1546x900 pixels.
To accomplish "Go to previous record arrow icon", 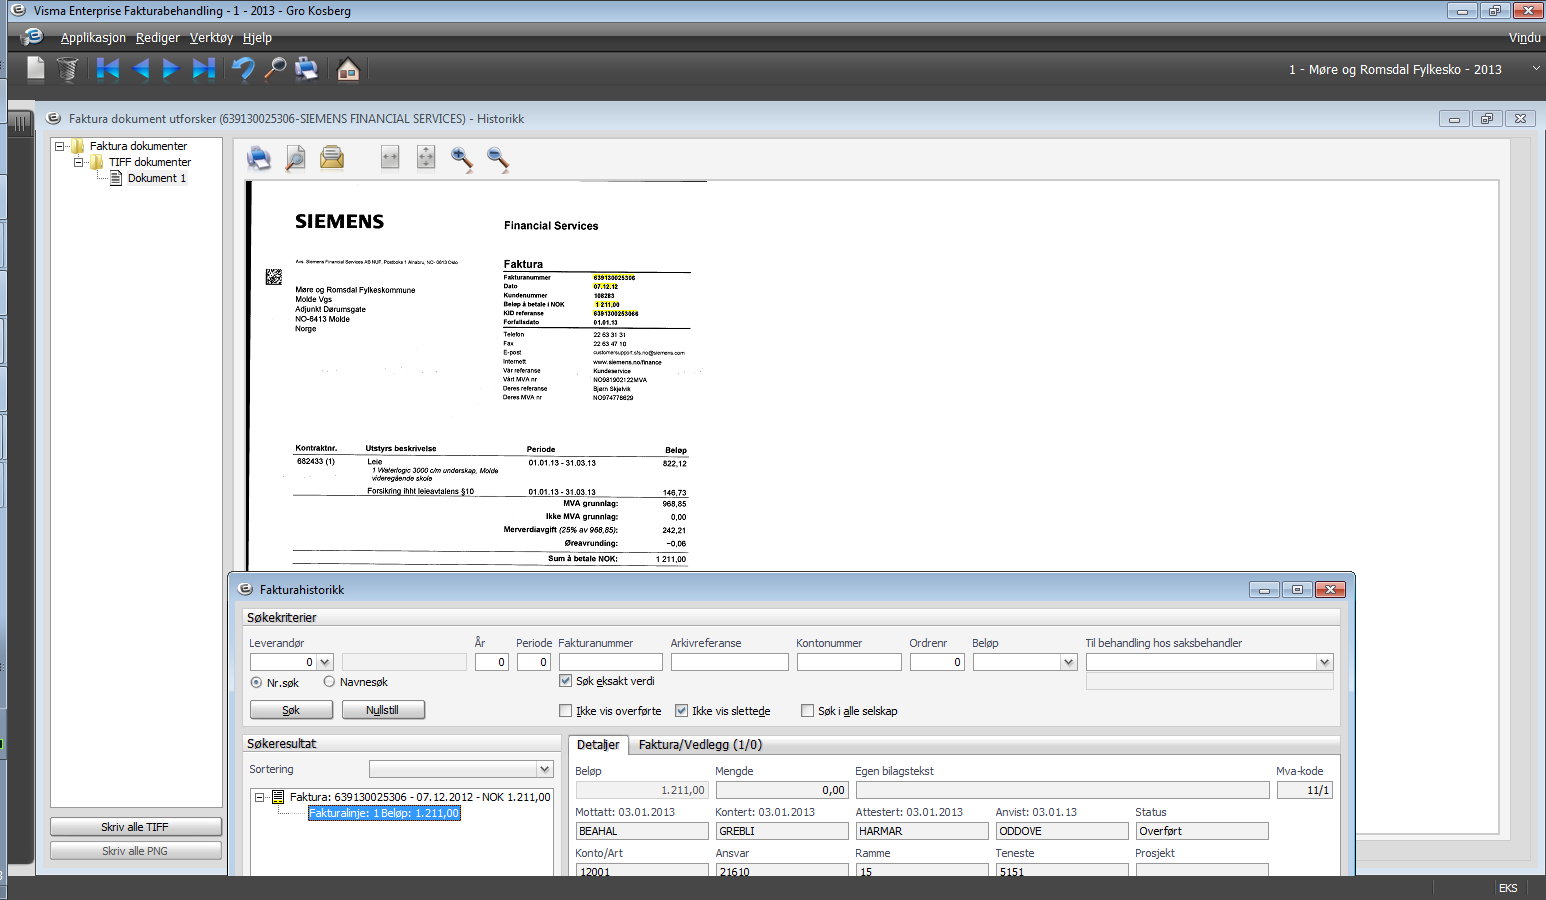I will (x=140, y=68).
